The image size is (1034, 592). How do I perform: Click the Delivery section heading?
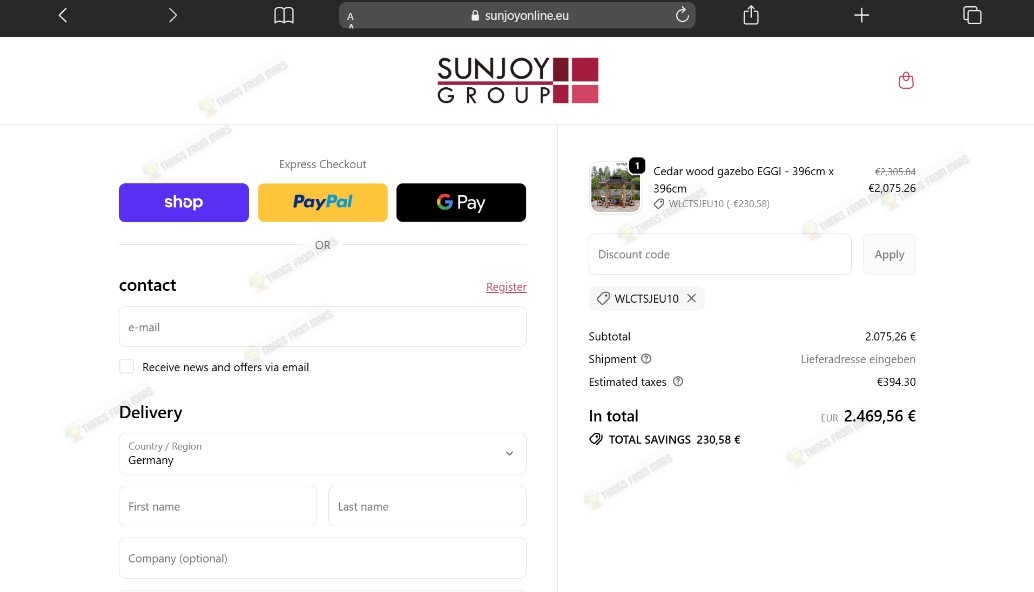coord(150,413)
